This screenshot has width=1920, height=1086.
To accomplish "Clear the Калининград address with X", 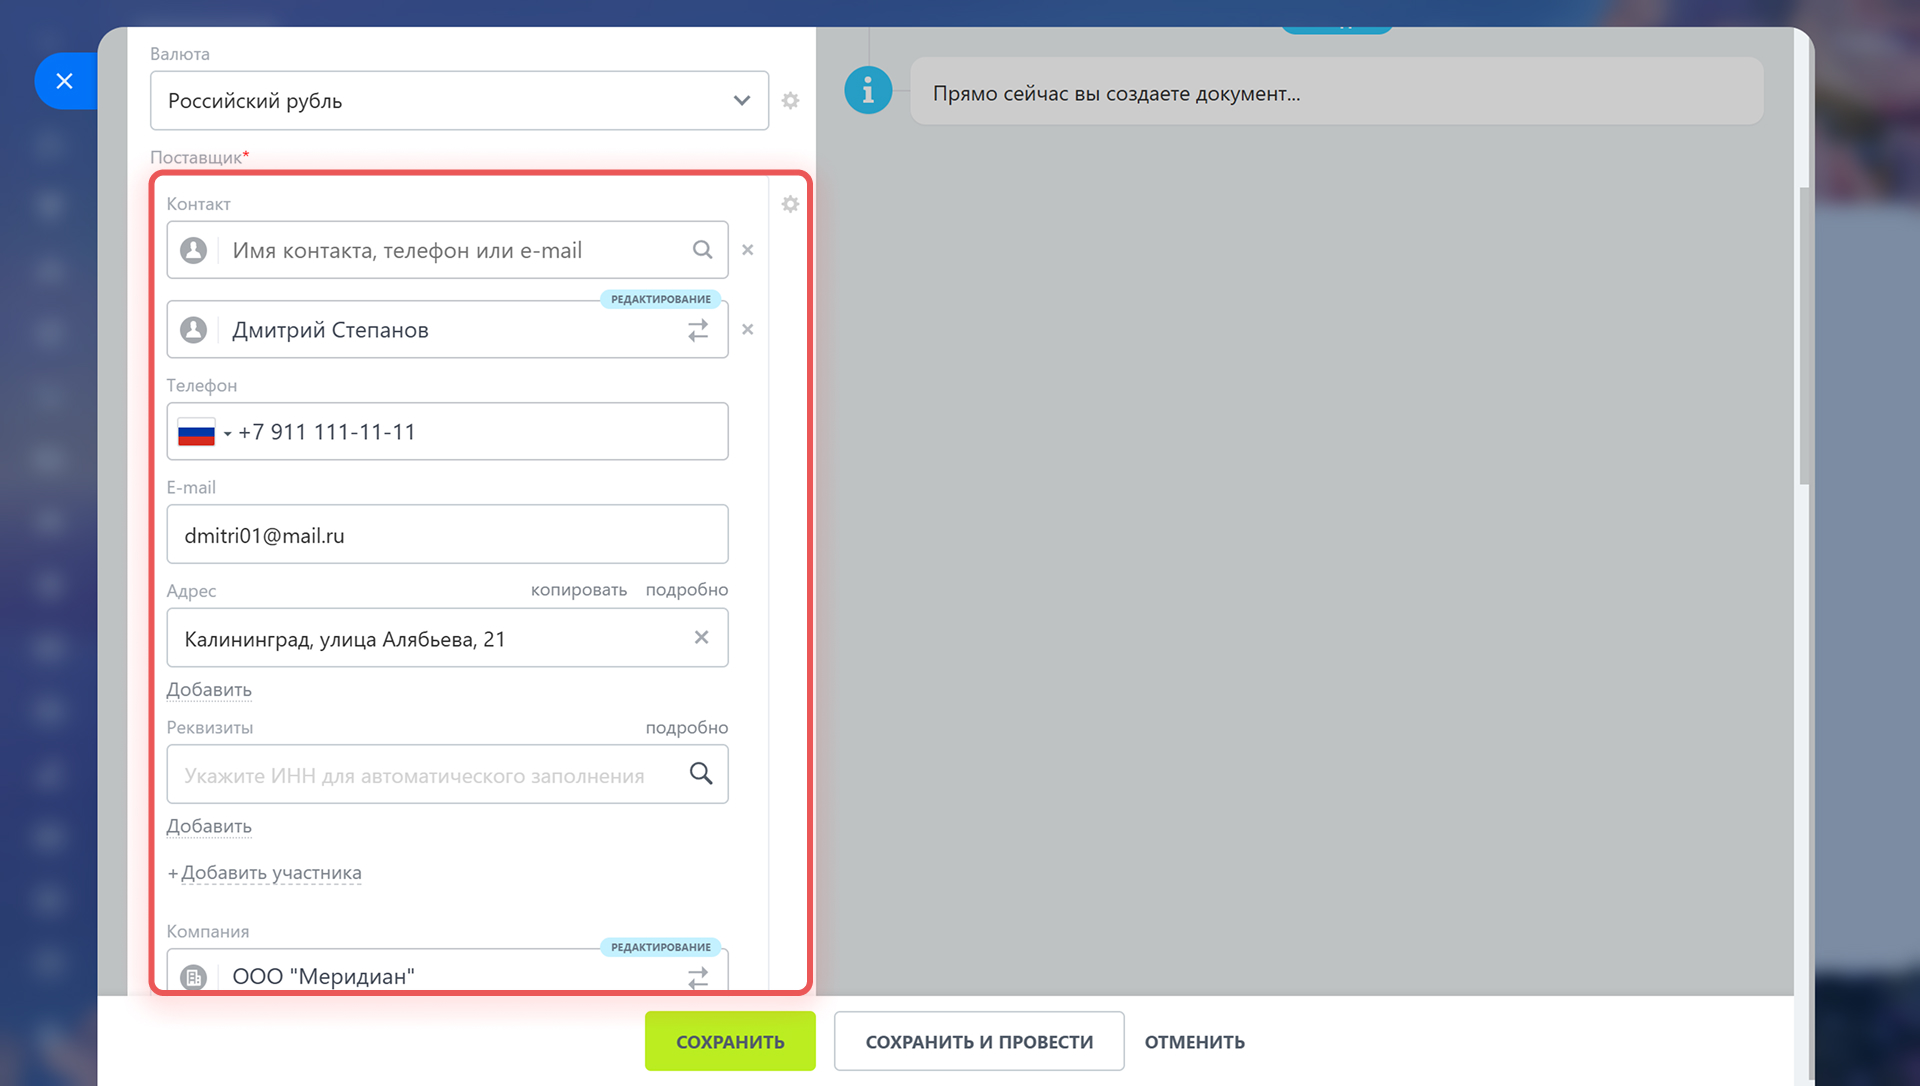I will (x=701, y=637).
